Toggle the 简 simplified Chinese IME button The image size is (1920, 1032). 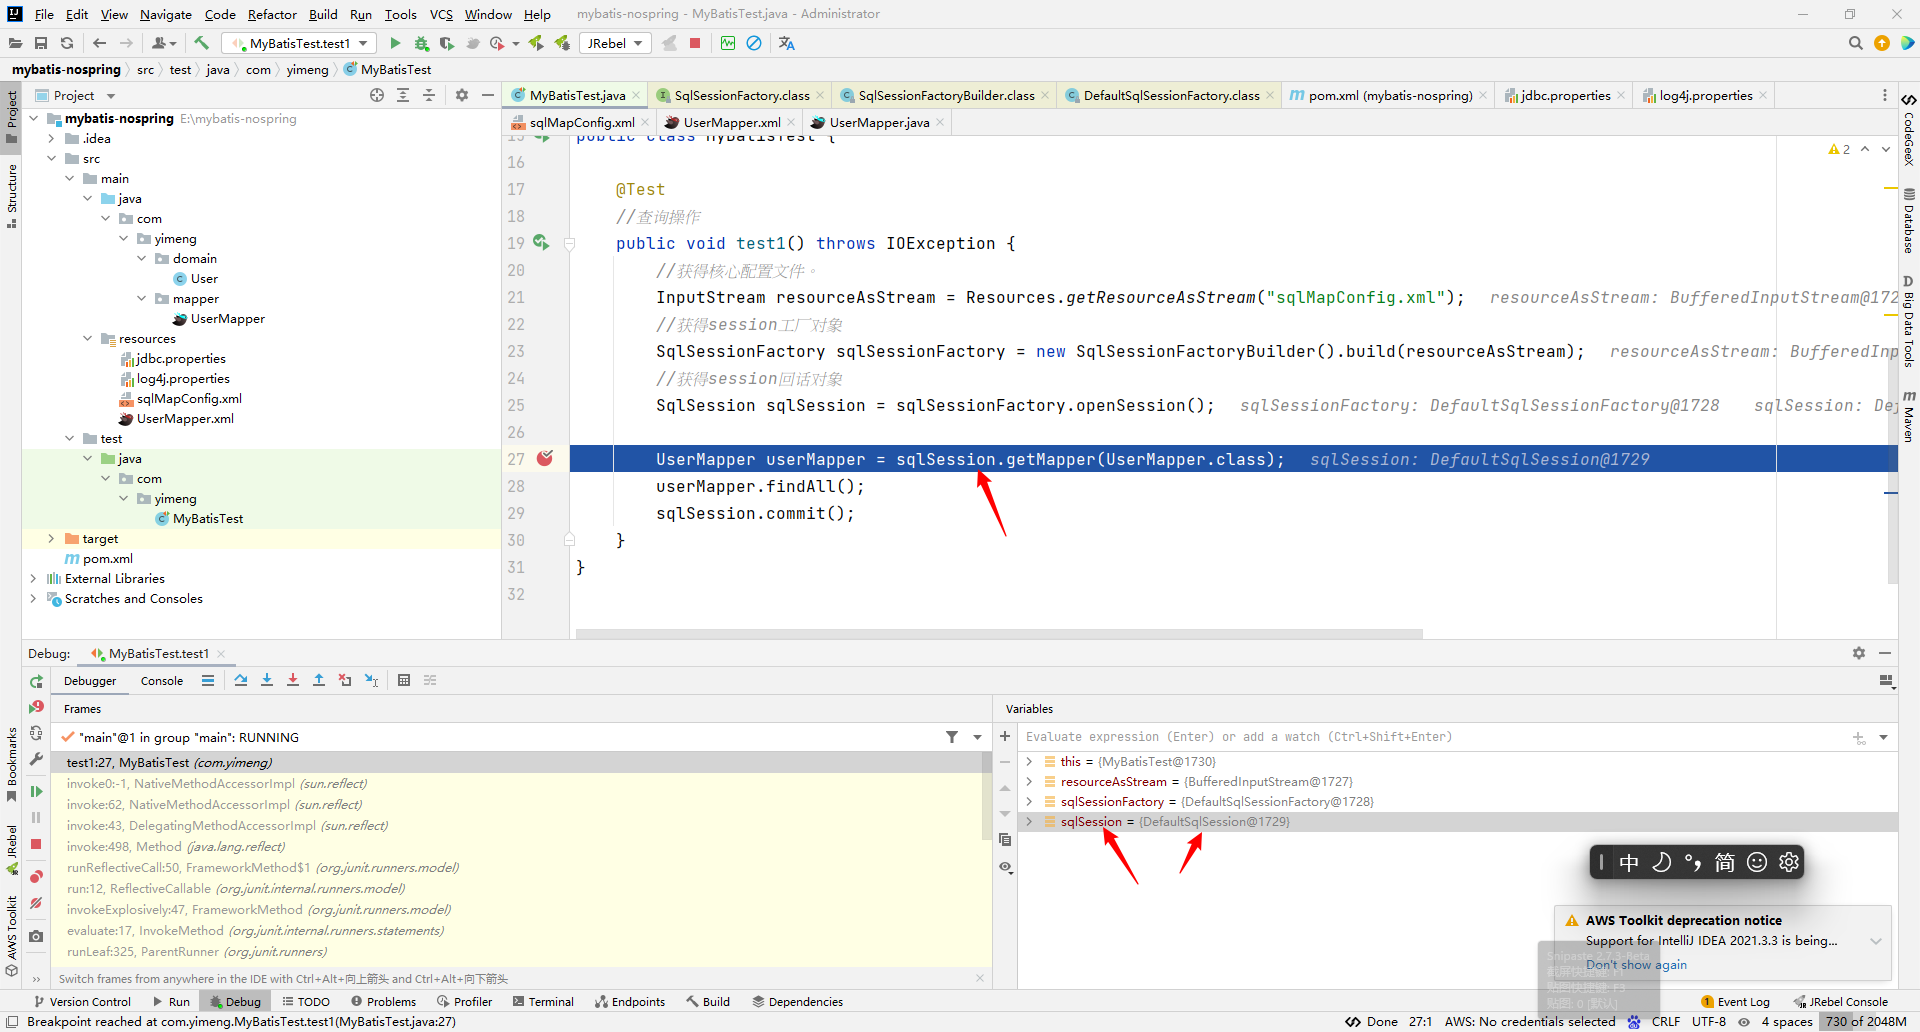tap(1725, 862)
